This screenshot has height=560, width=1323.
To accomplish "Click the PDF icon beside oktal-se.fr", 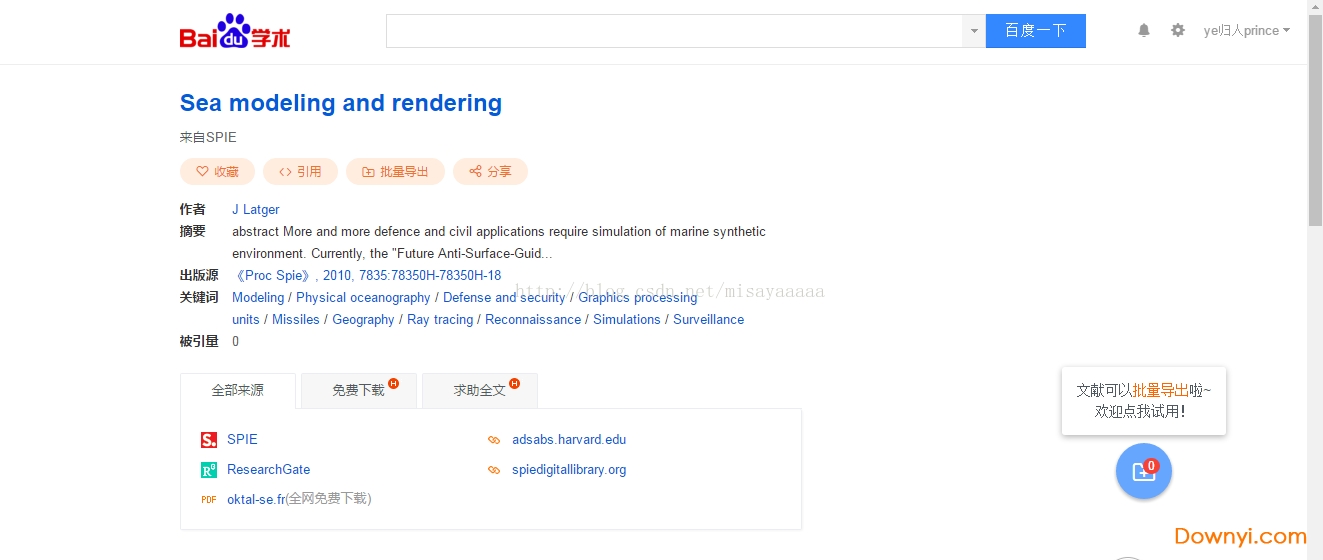I will [x=208, y=499].
